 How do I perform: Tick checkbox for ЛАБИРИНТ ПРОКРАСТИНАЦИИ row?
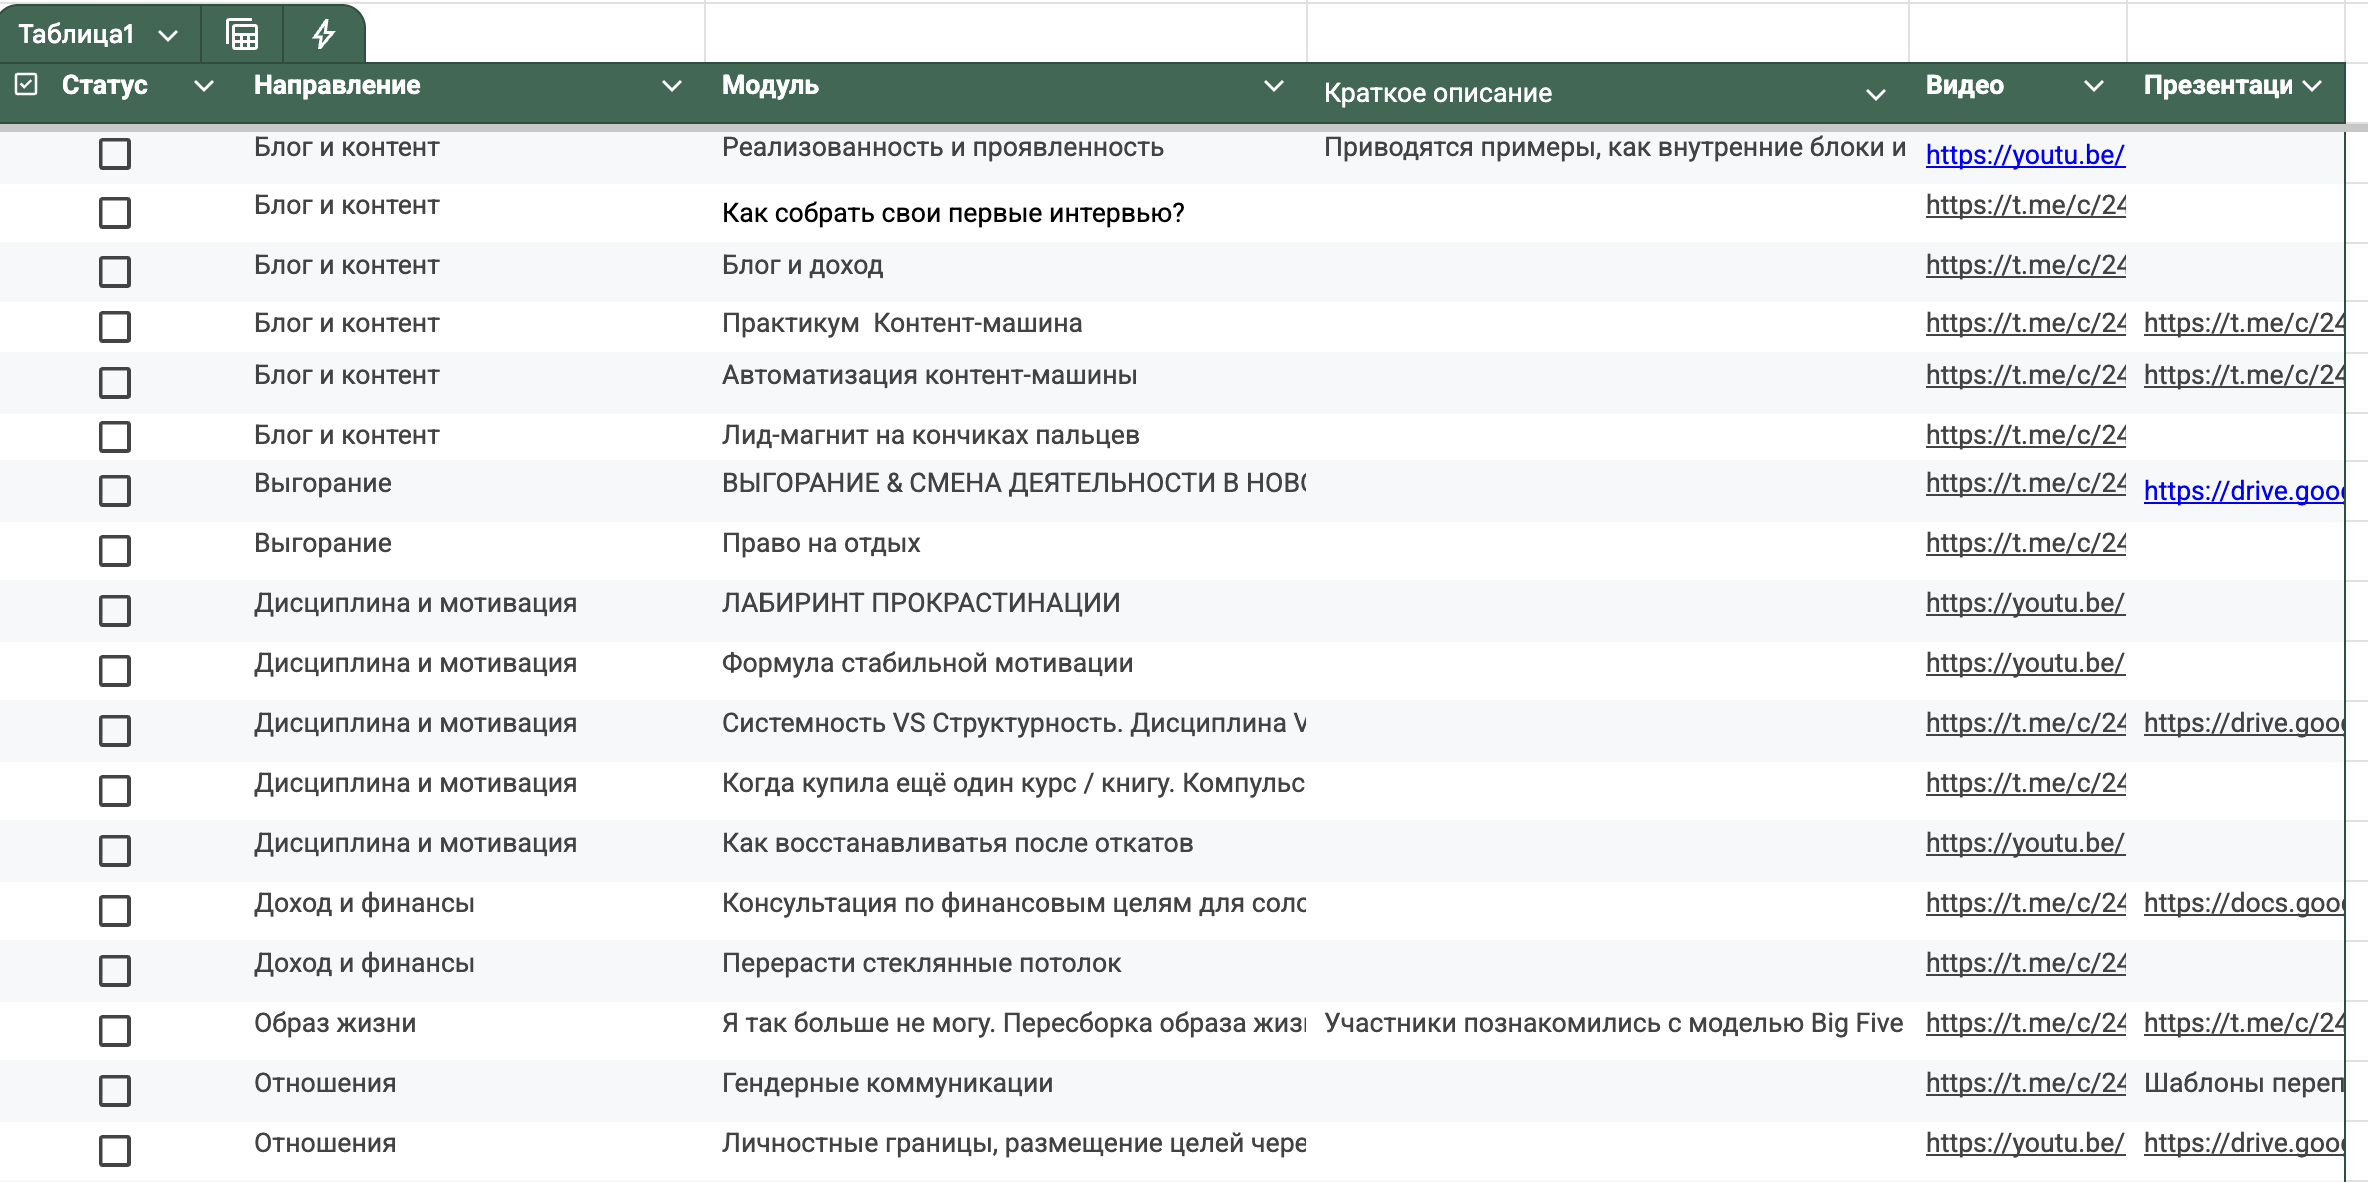pyautogui.click(x=115, y=610)
